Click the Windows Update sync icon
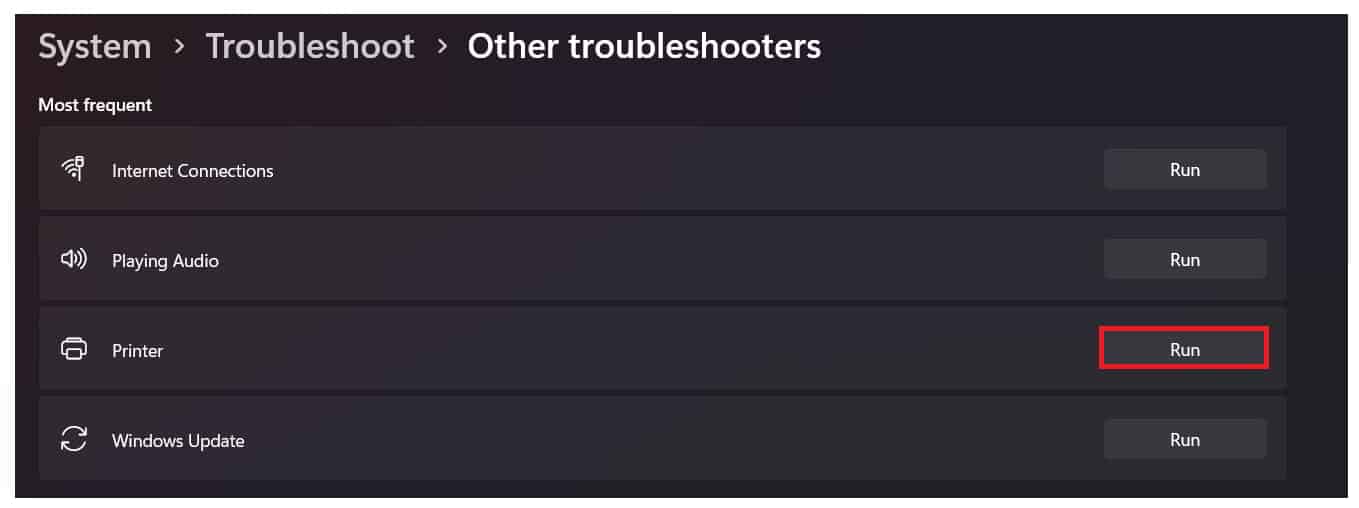The height and width of the screenshot is (508, 1359). click(x=73, y=440)
